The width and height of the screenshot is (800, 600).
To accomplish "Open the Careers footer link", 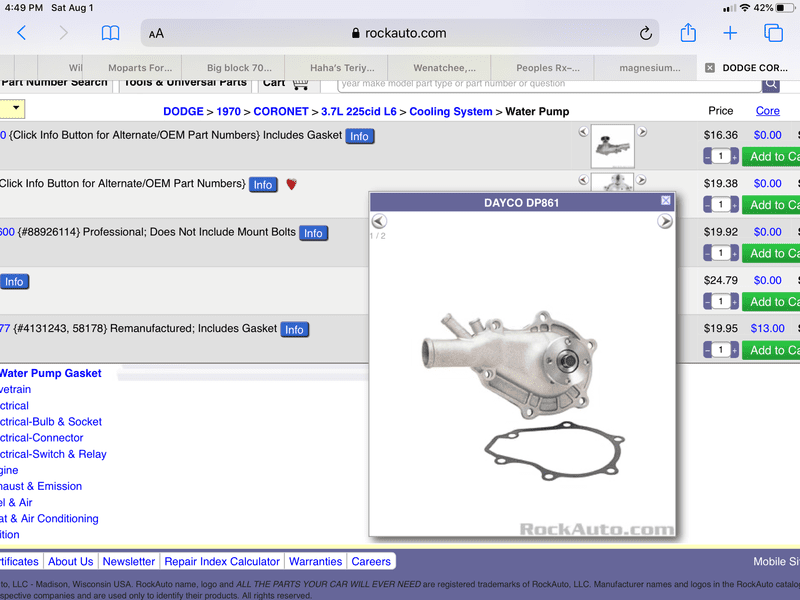I will pyautogui.click(x=371, y=562).
